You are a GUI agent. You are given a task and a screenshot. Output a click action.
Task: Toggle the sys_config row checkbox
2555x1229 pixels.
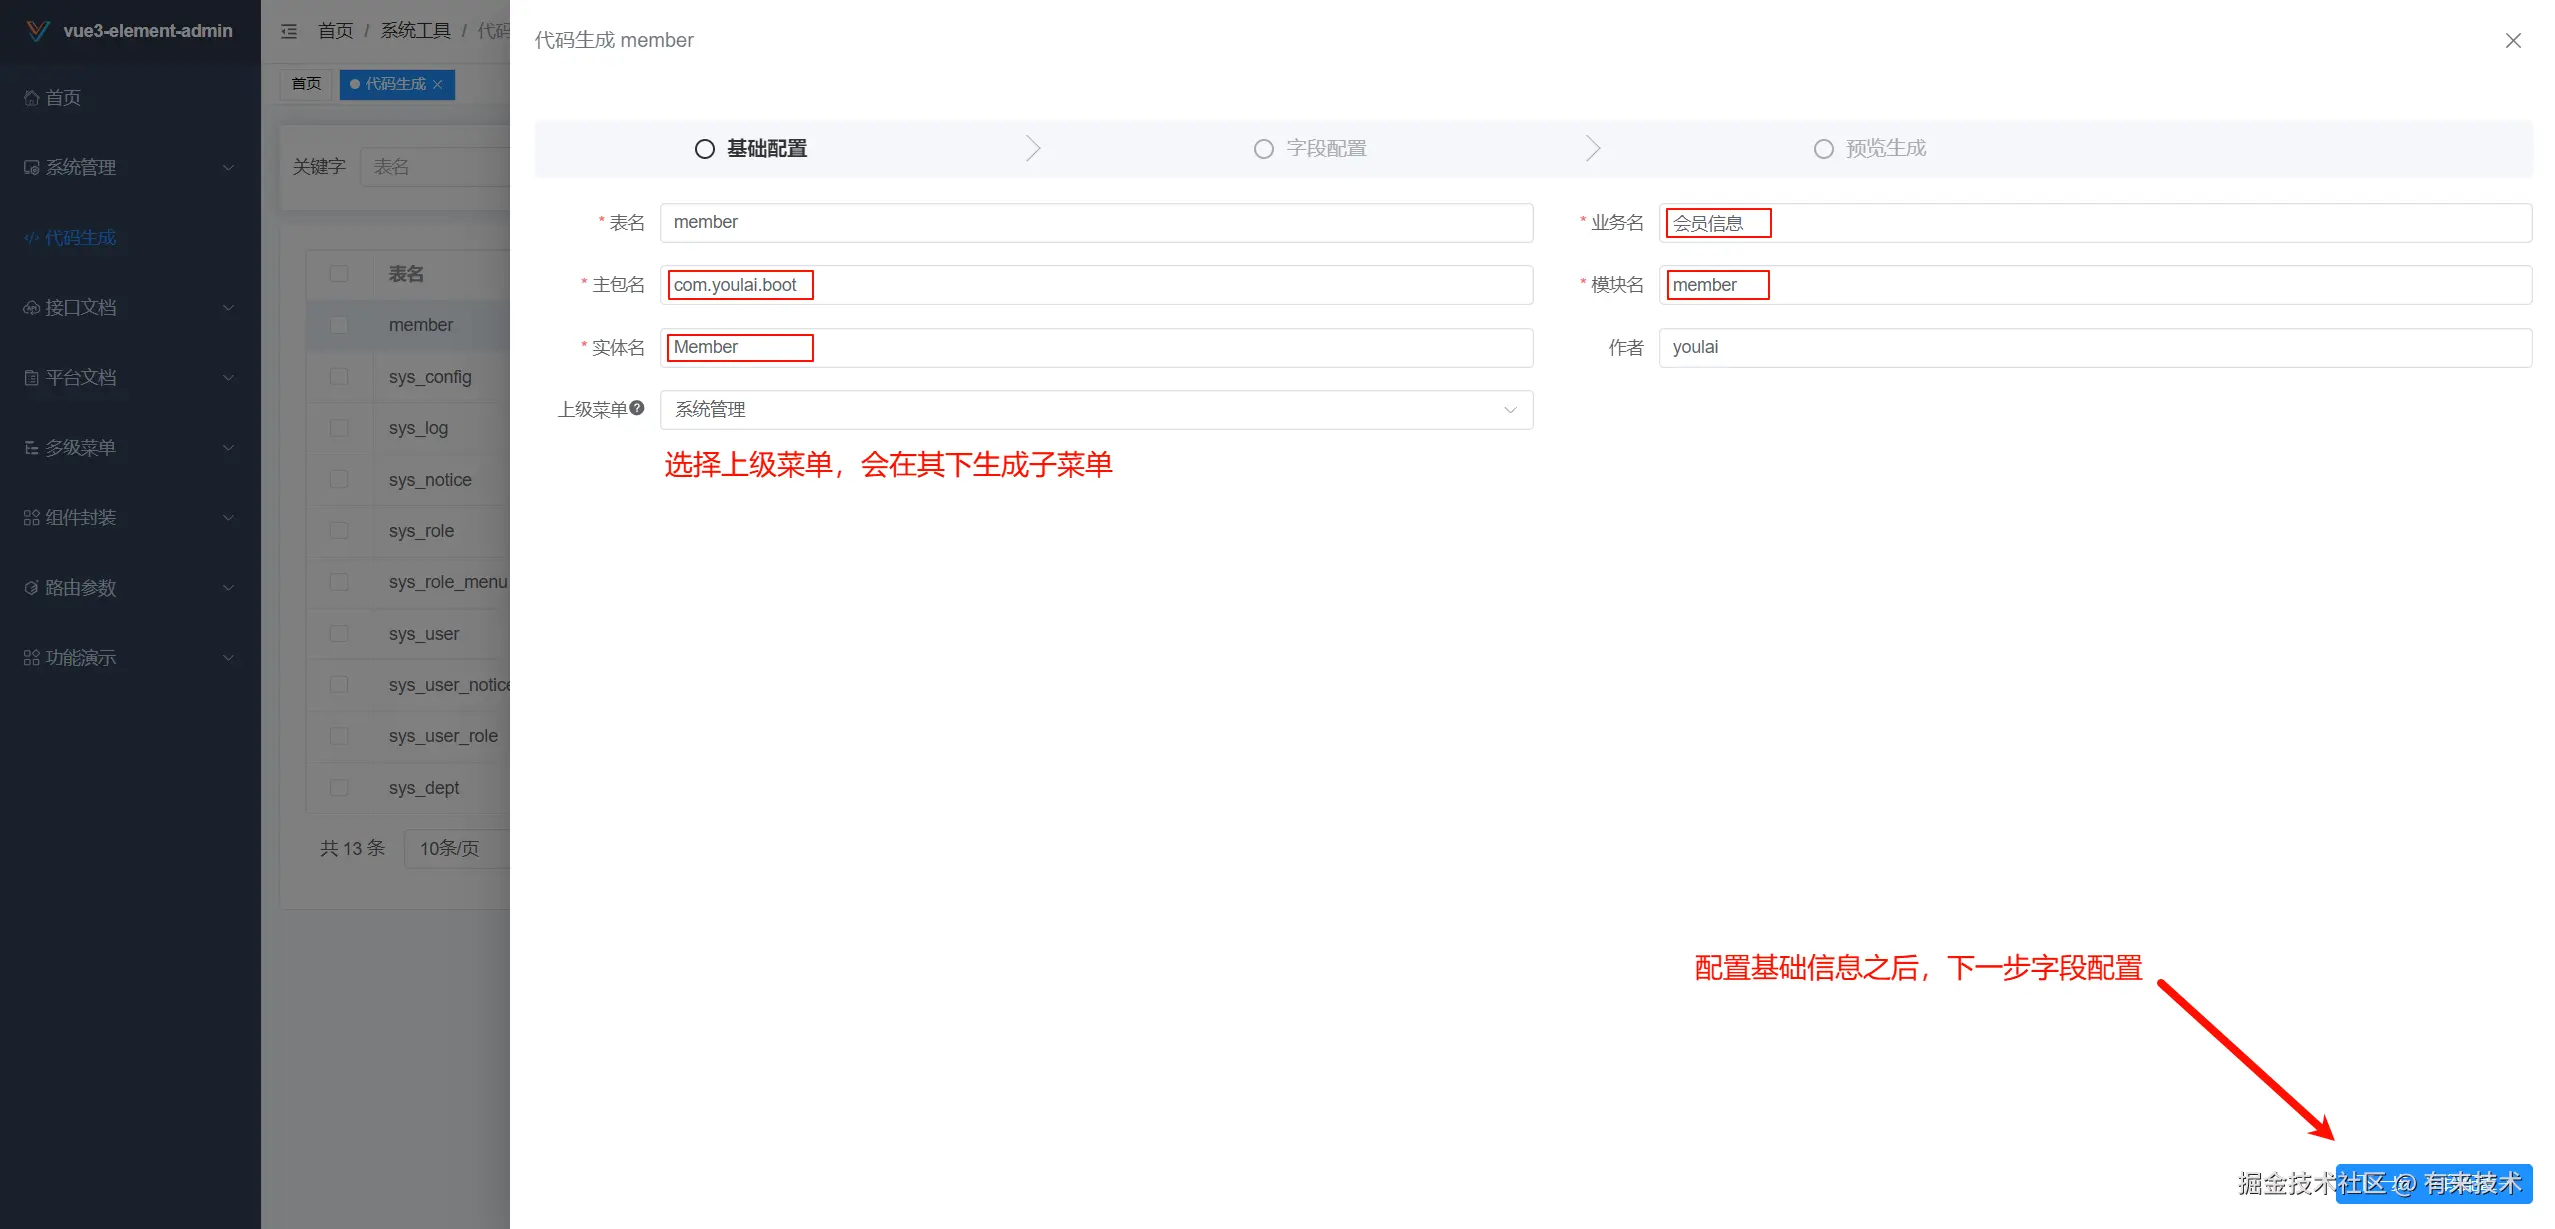coord(339,377)
